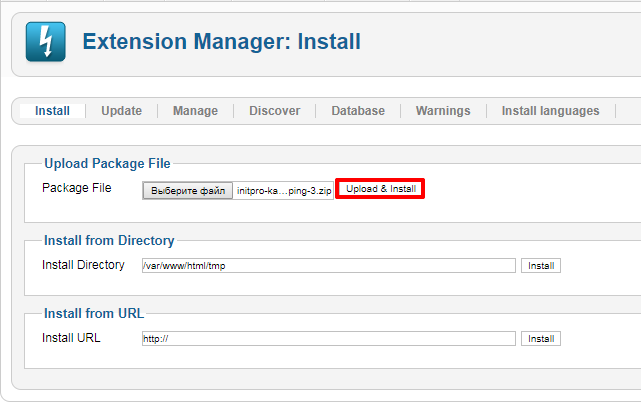Image resolution: width=641 pixels, height=402 pixels.
Task: Switch to the Update tab
Action: pos(121,111)
